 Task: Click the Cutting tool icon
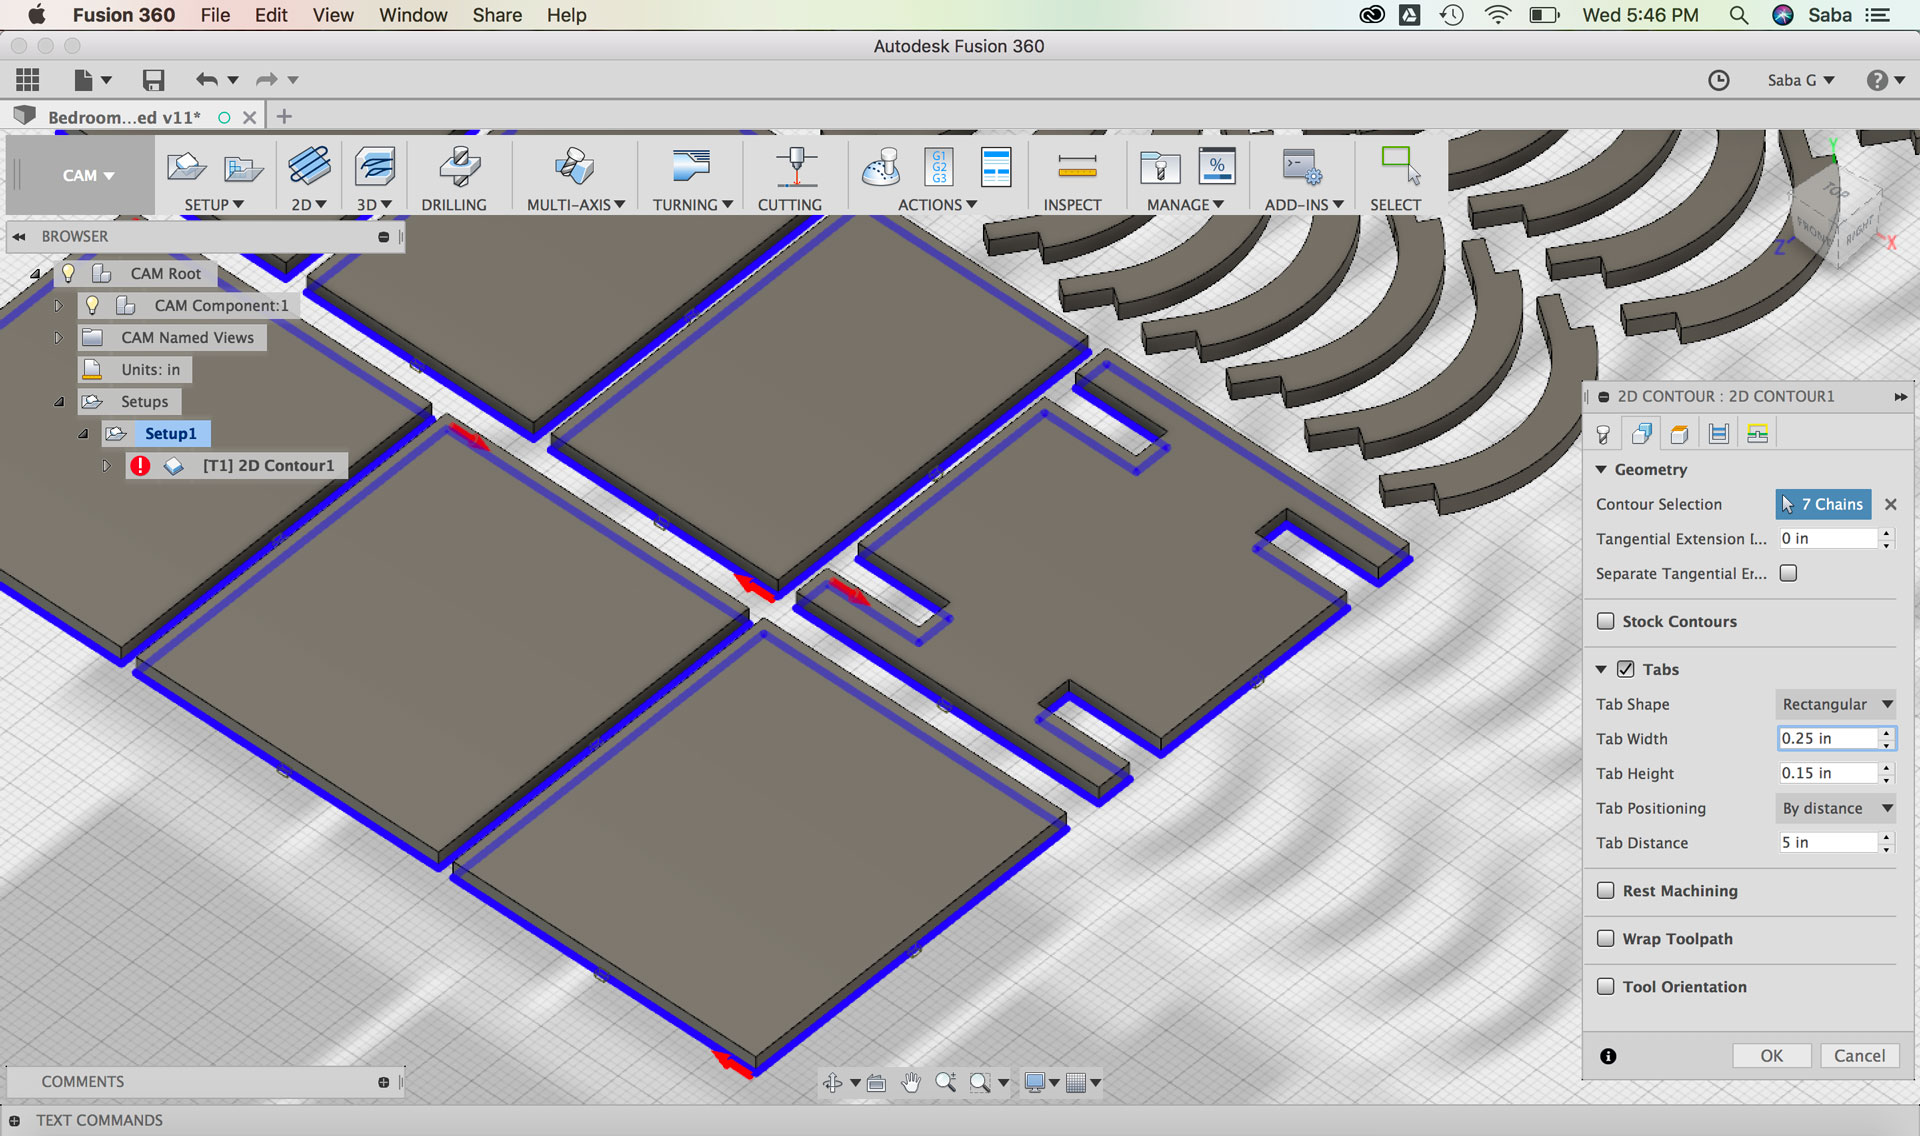795,168
